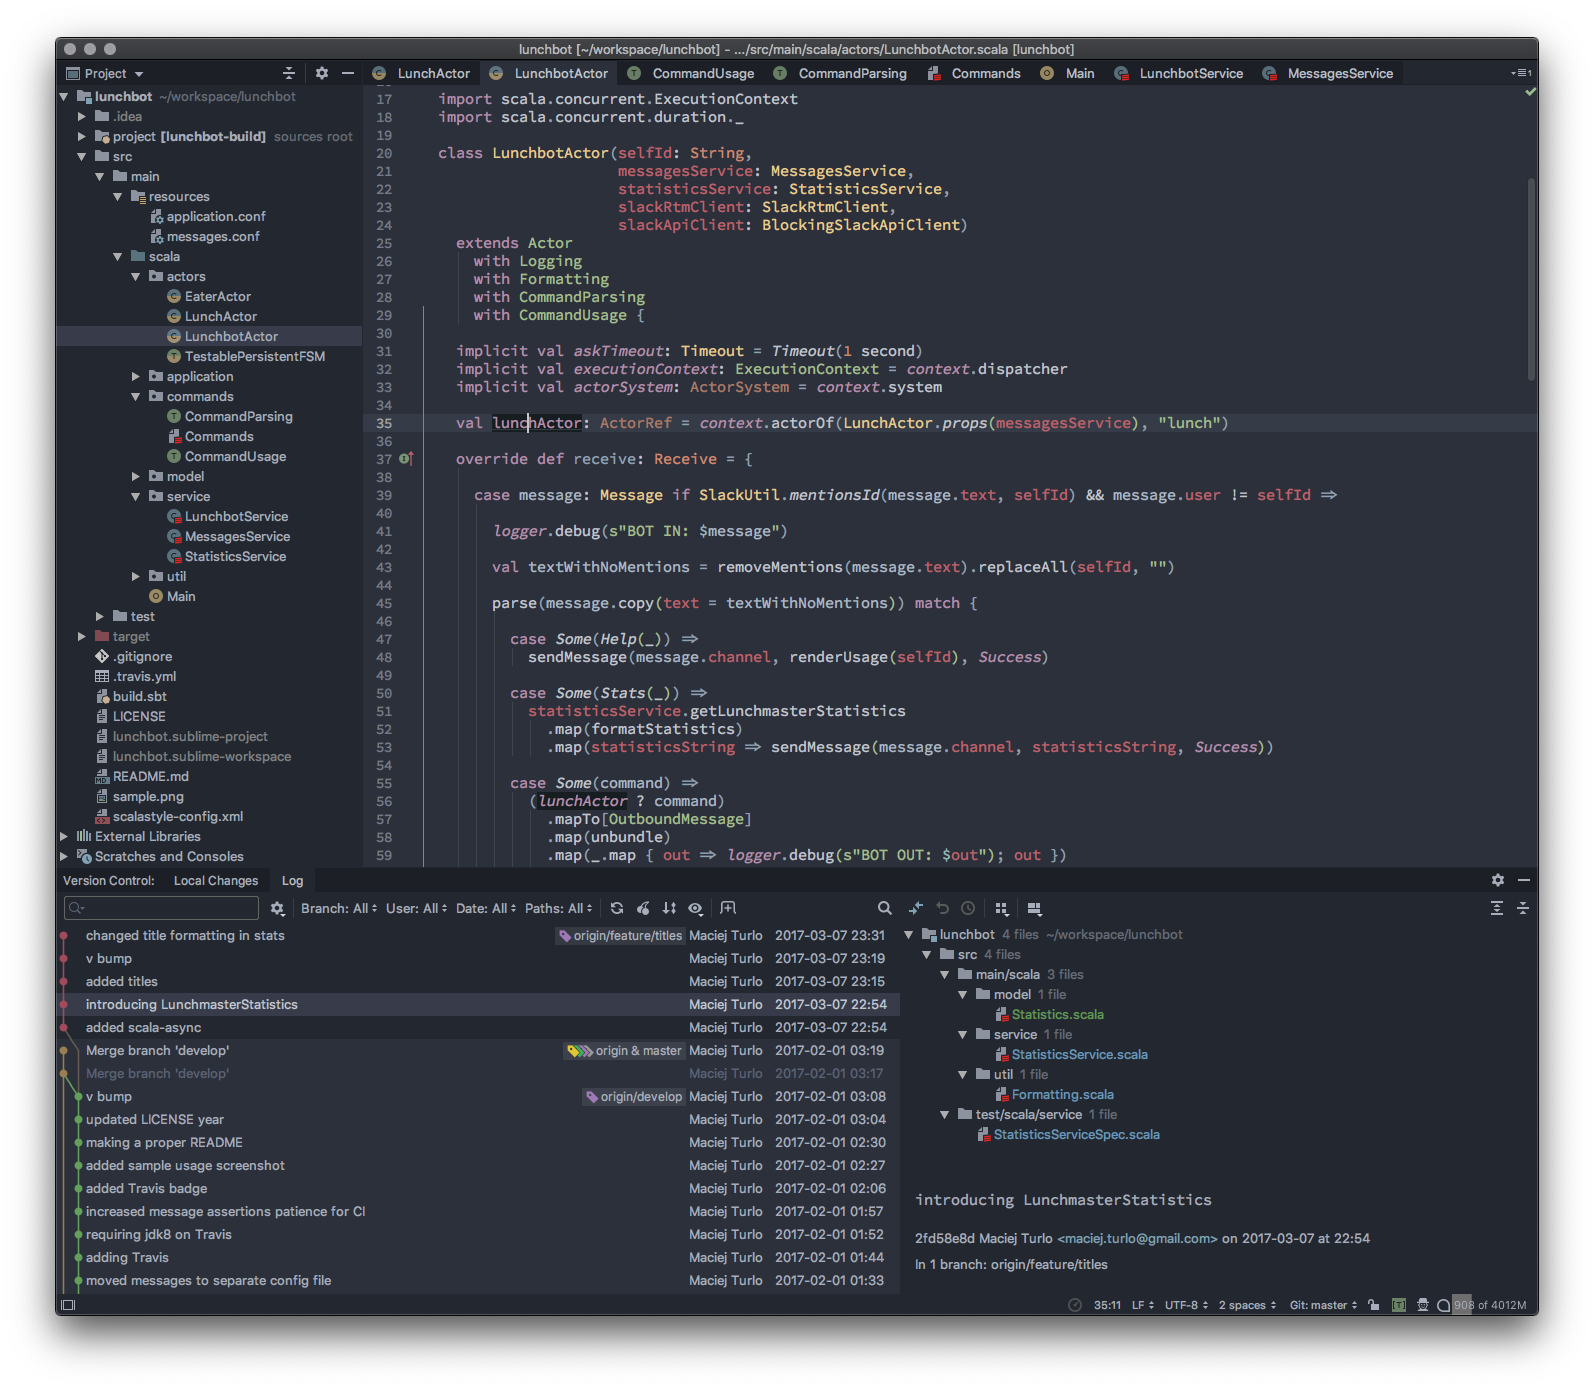The image size is (1594, 1389).
Task: Open the Branch filter dropdown
Action: 339,908
